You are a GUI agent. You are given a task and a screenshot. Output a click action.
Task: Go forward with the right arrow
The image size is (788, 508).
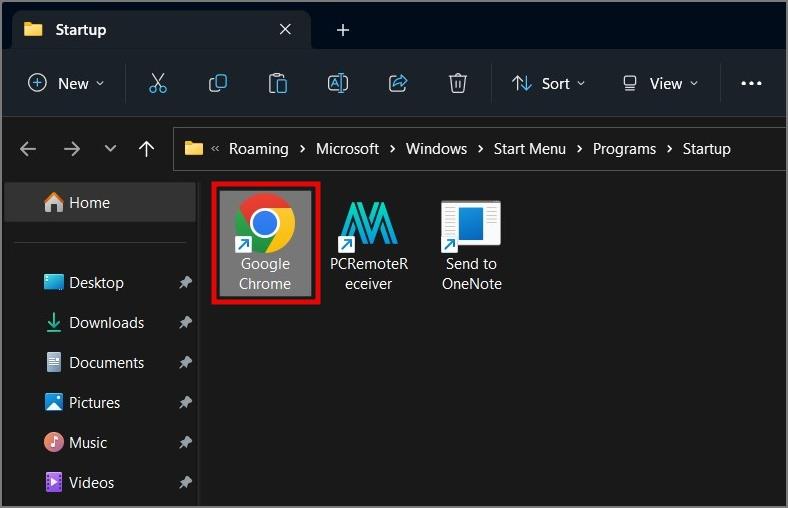pyautogui.click(x=71, y=149)
